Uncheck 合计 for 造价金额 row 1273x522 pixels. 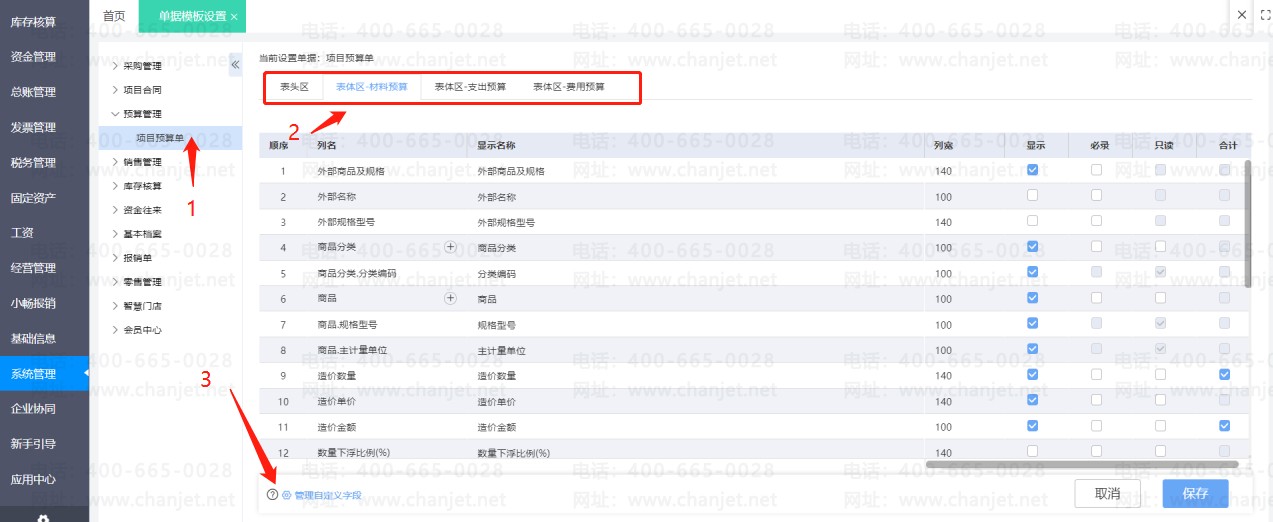(x=1224, y=425)
